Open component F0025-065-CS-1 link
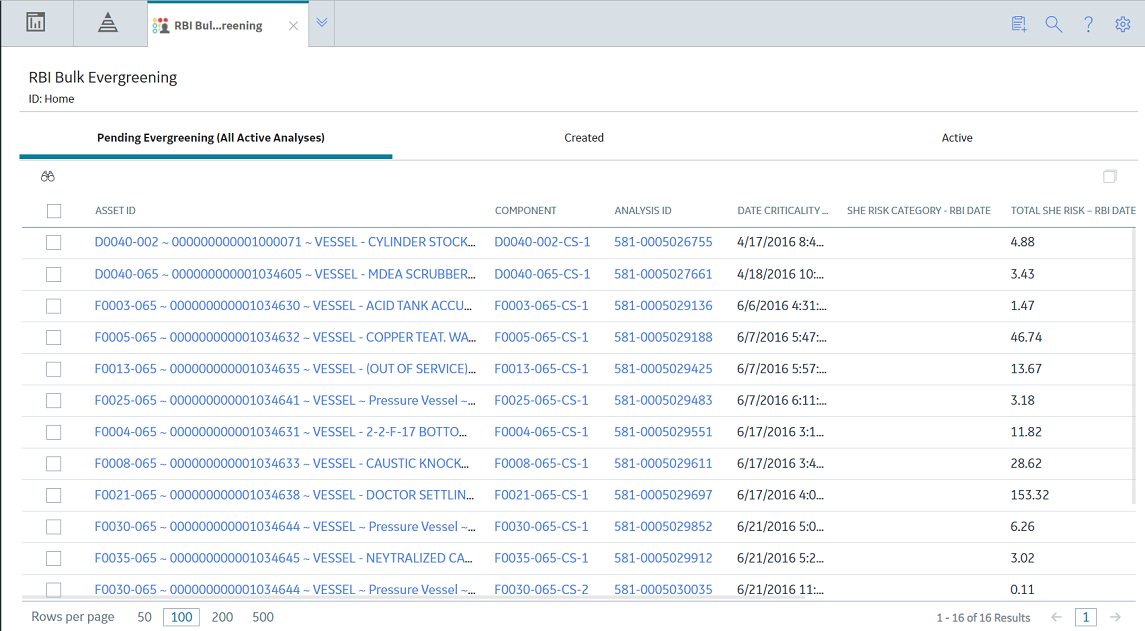 pos(541,400)
